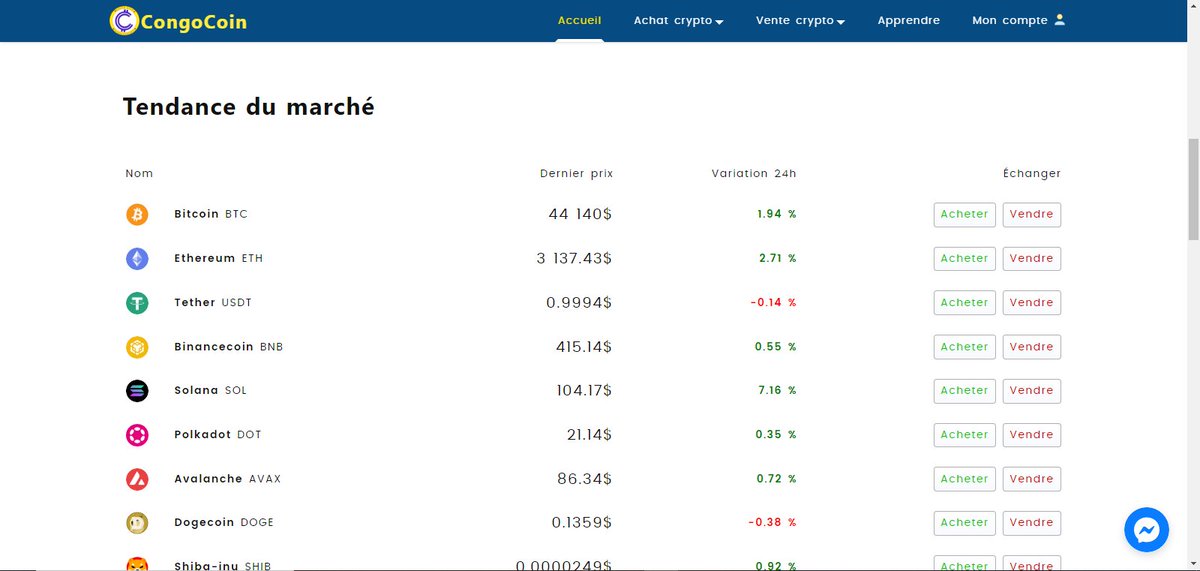Click Vendre for Avalanche
This screenshot has height=571, width=1200.
(1032, 479)
